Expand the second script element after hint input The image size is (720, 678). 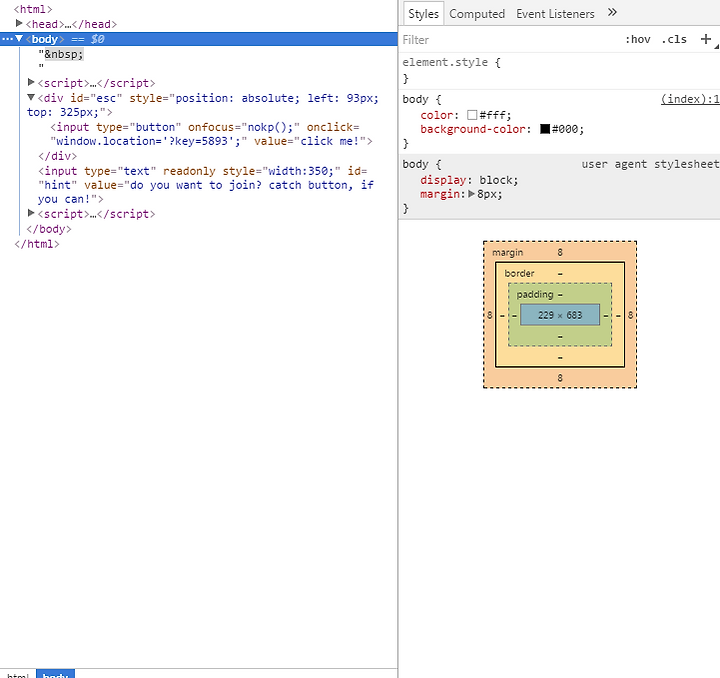click(x=31, y=213)
